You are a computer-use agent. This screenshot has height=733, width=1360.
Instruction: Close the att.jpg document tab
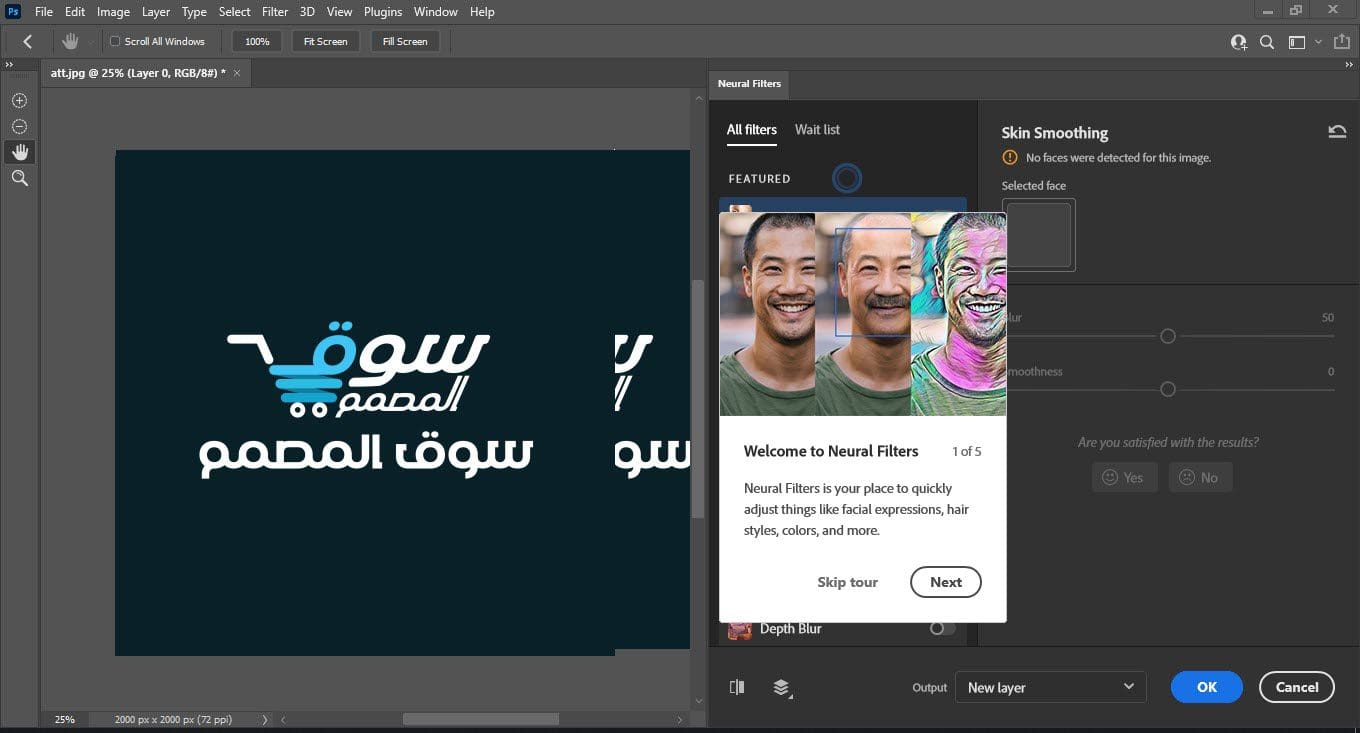[x=237, y=73]
